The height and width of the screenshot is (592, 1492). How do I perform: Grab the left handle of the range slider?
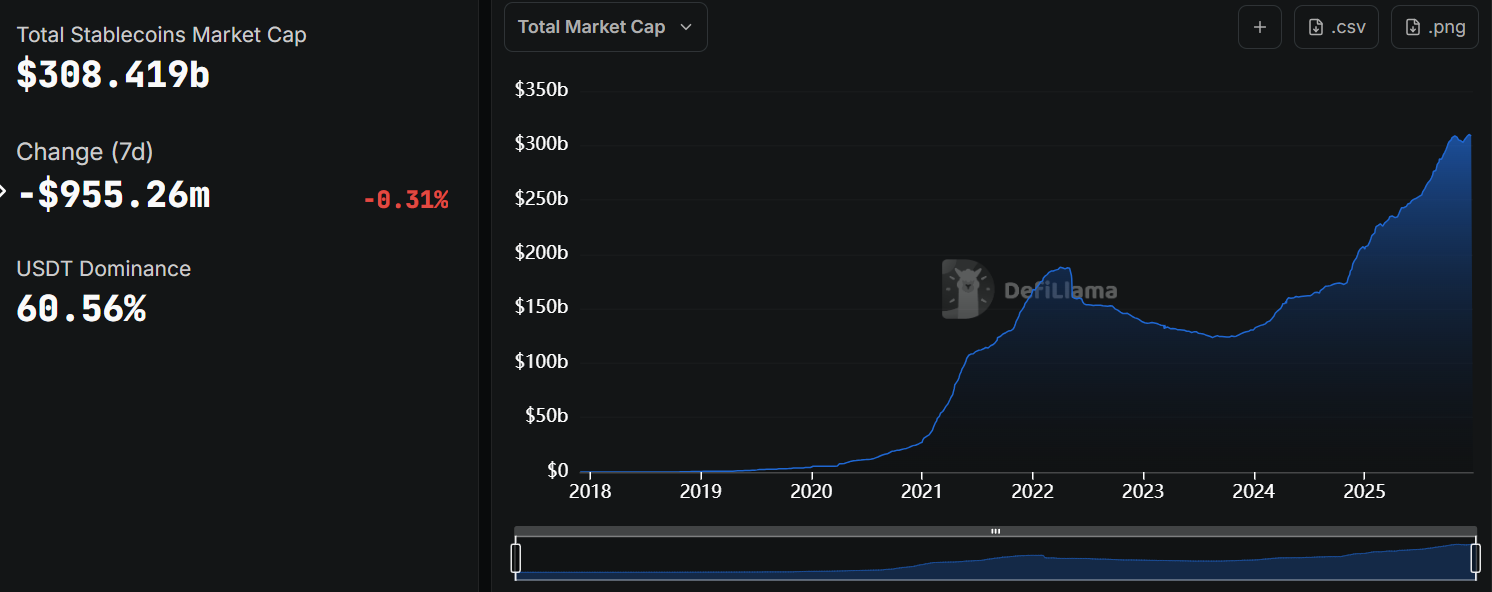[516, 558]
